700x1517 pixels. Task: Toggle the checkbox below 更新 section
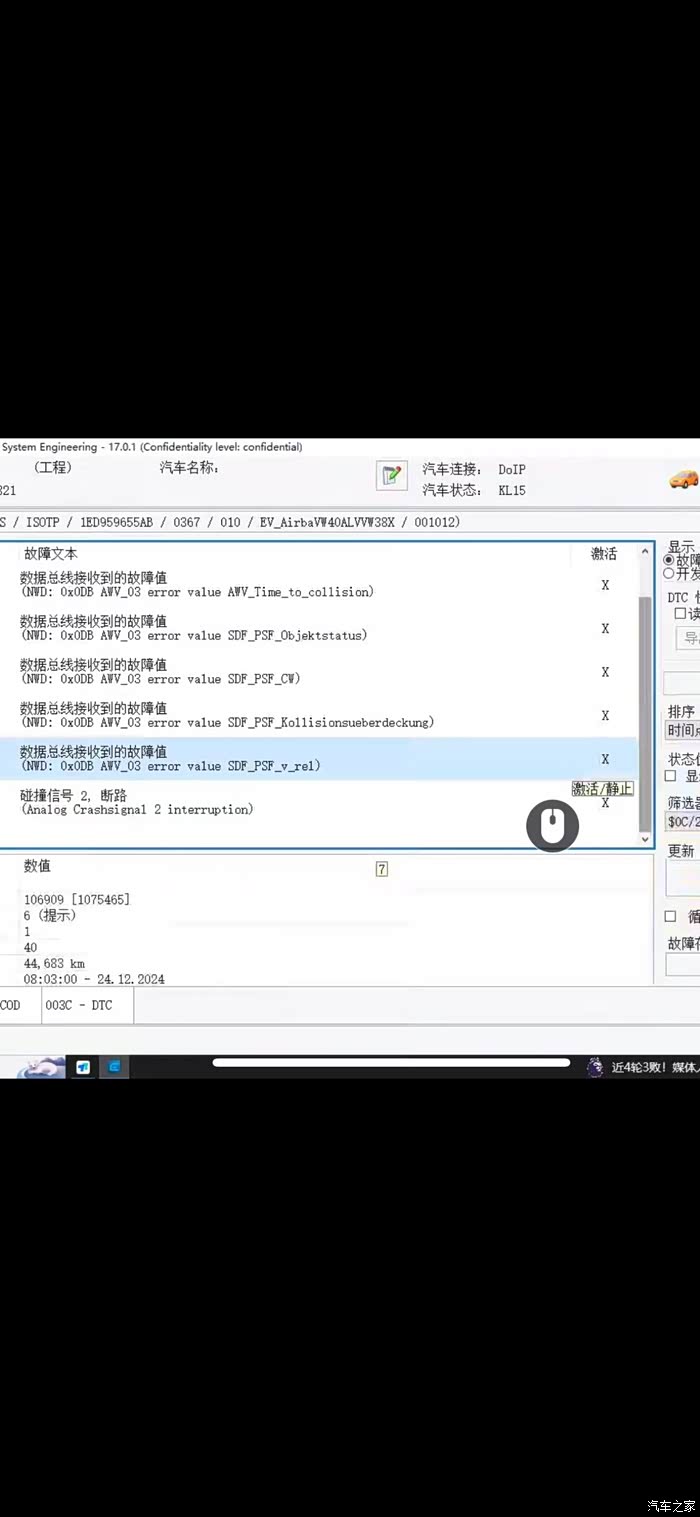point(671,916)
